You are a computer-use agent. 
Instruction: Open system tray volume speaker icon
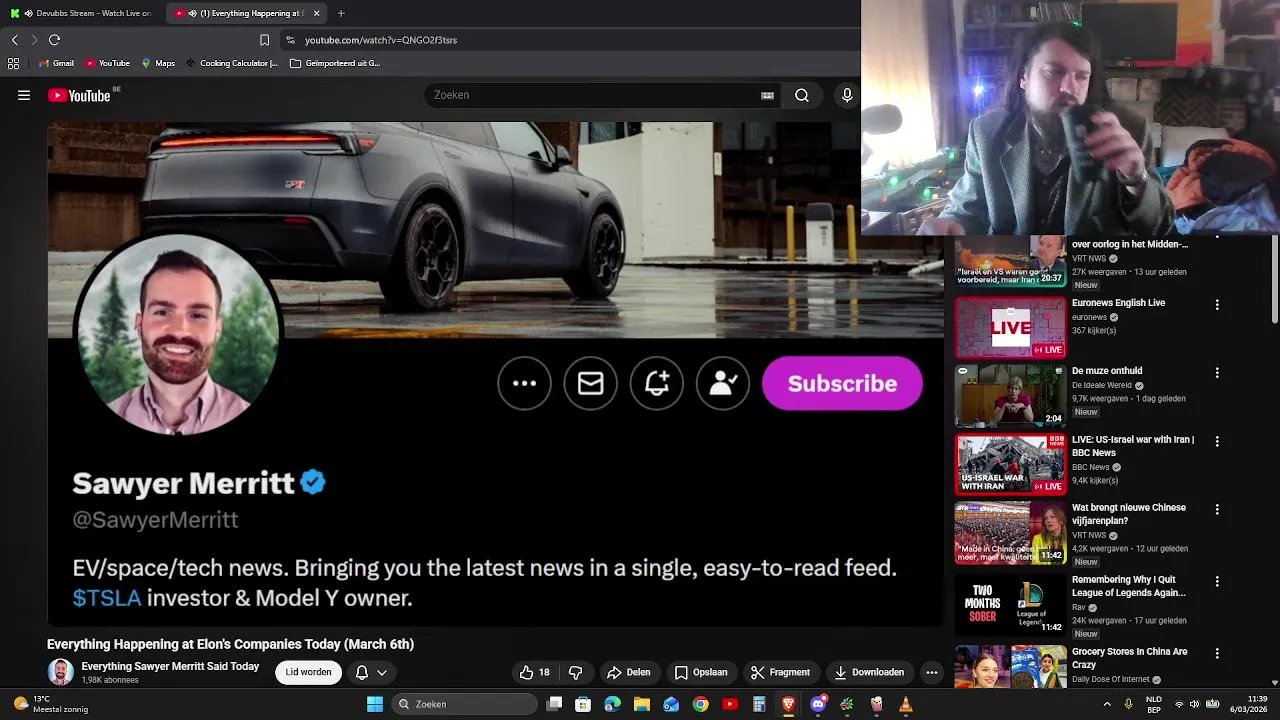1194,704
